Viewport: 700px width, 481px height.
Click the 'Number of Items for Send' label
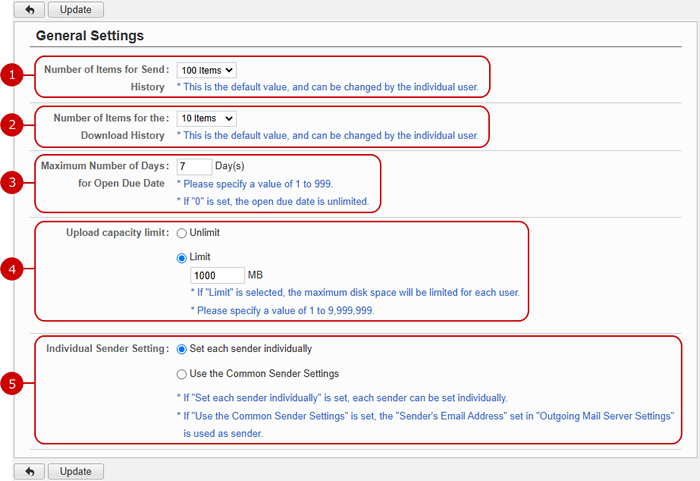click(x=107, y=70)
